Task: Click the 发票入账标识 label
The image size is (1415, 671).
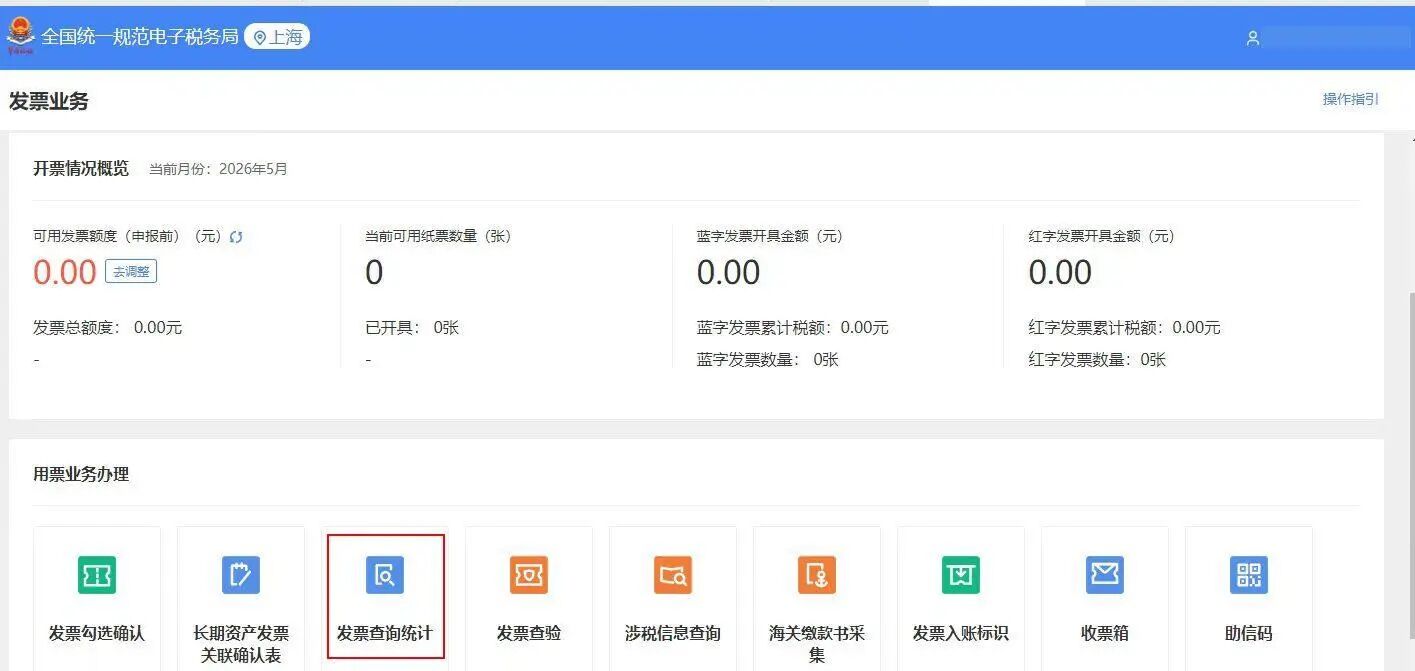Action: [x=961, y=633]
